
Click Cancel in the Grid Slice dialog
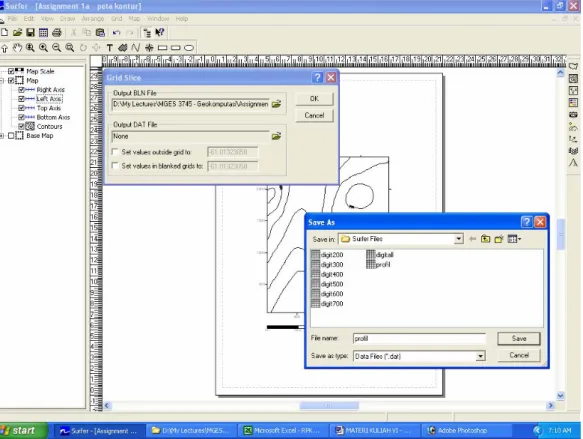(314, 116)
